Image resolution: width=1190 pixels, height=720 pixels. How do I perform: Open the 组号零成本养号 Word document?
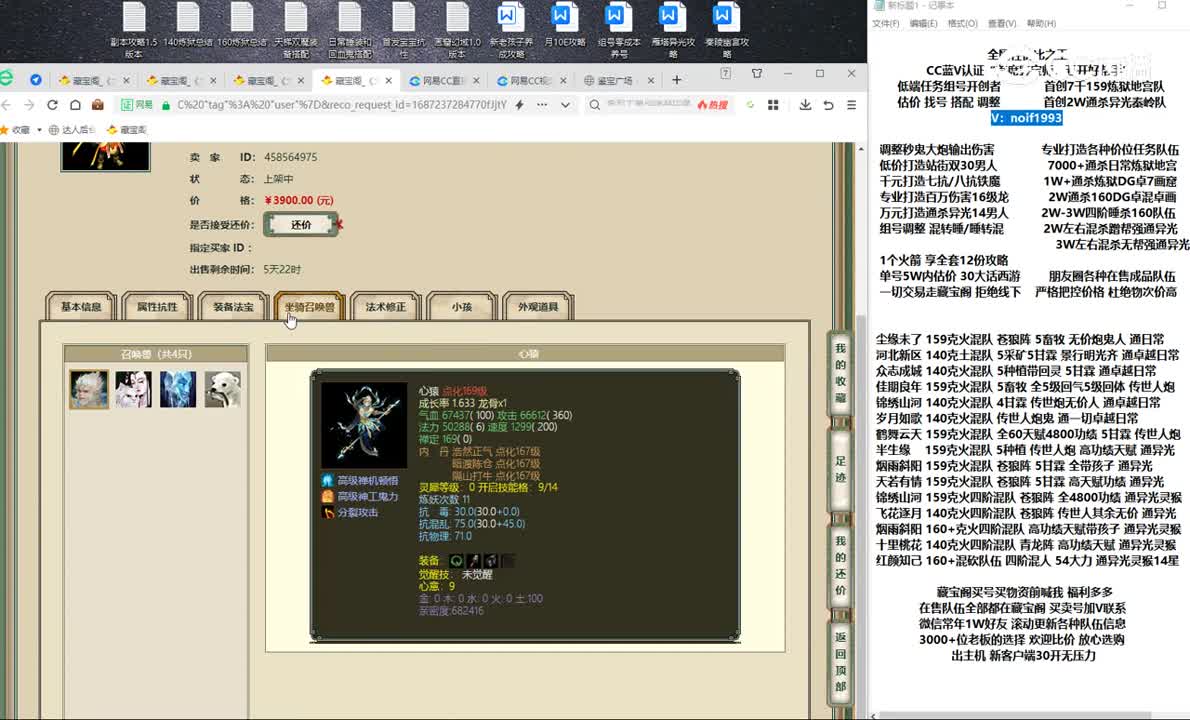(x=619, y=30)
